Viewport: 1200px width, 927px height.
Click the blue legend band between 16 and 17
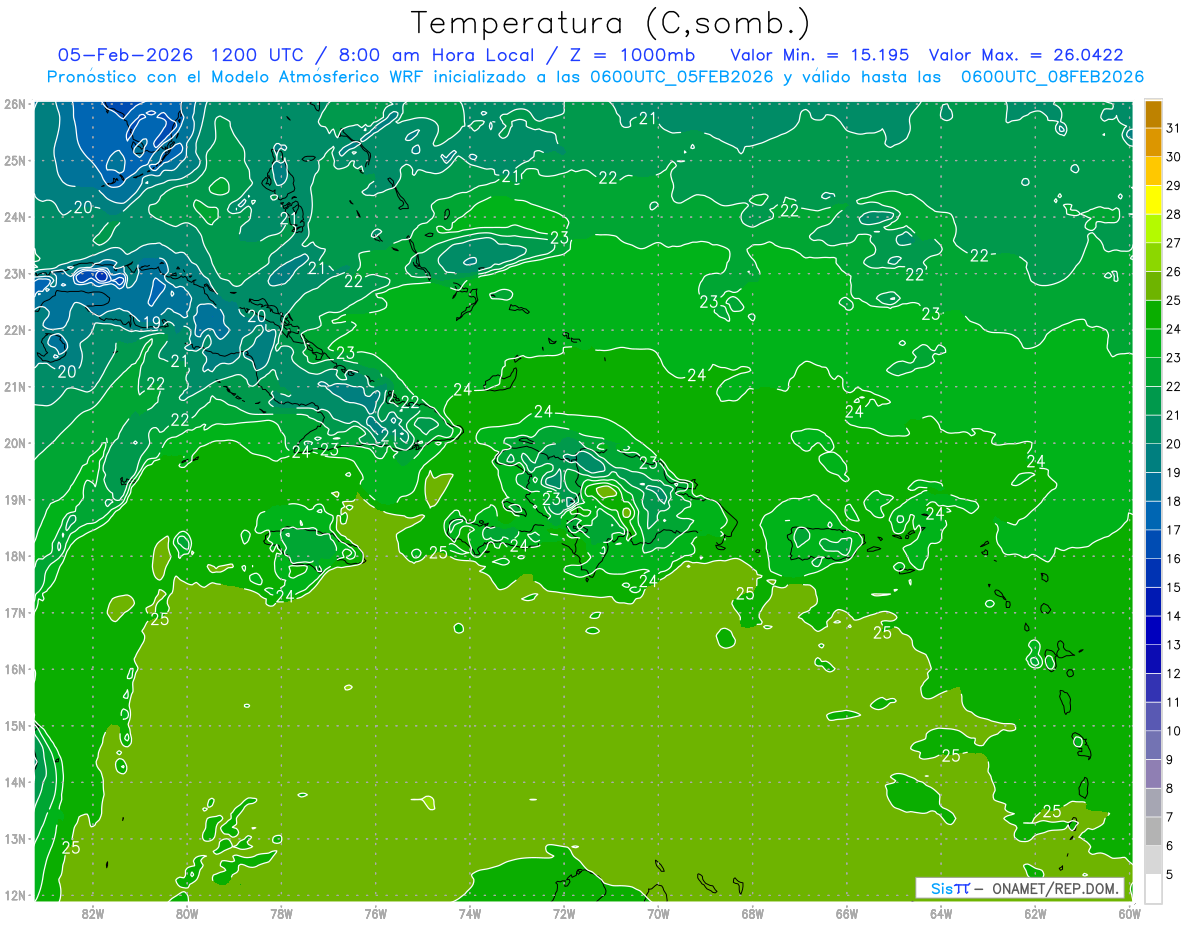1153,544
